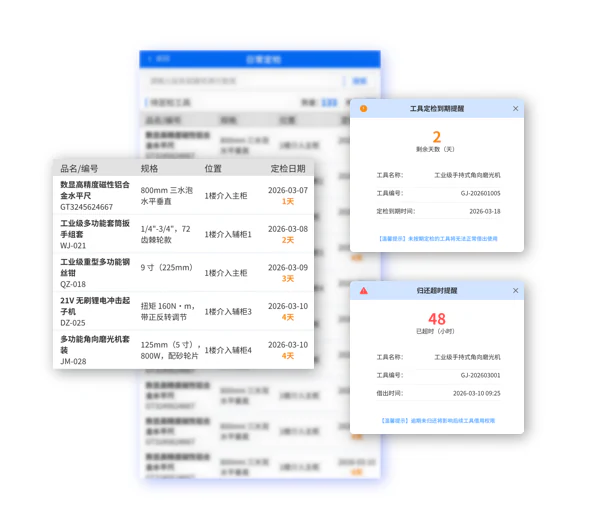Screen dimensions: 591x523
Task: Close the 归还超时提醒 dialog
Action: (x=515, y=291)
